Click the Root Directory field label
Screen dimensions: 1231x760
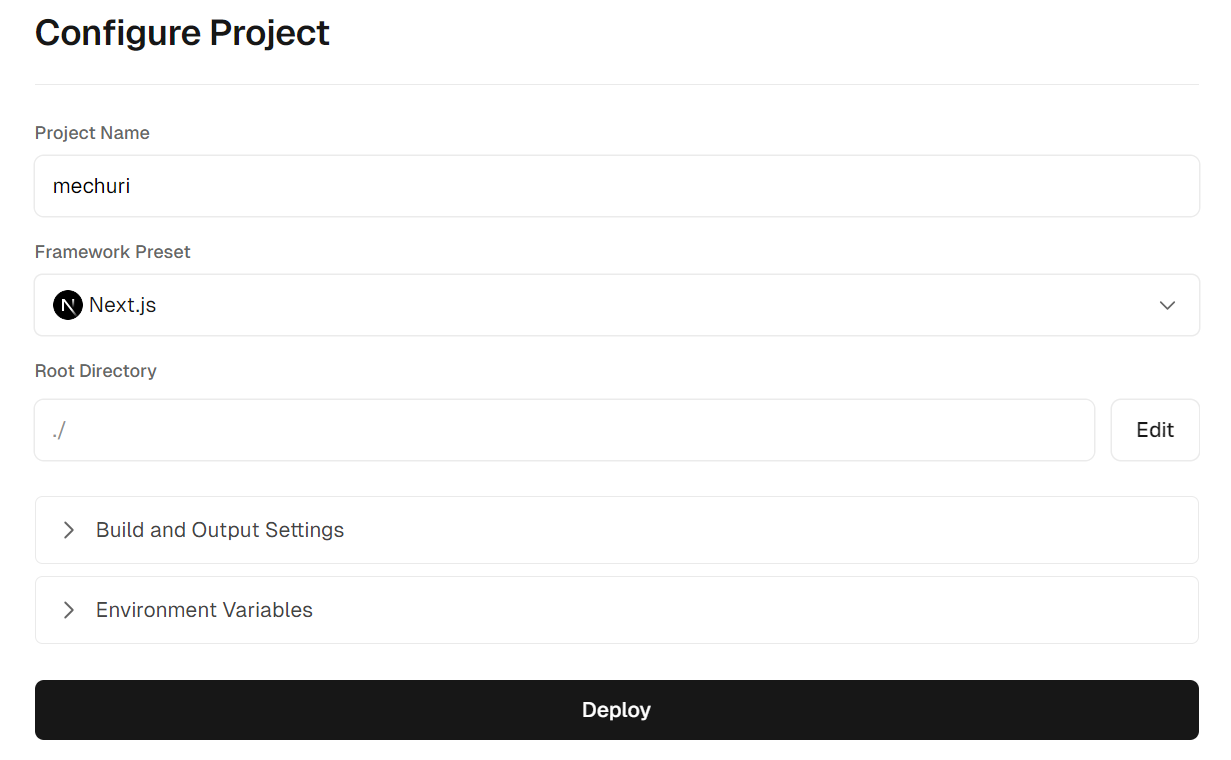pyautogui.click(x=95, y=371)
